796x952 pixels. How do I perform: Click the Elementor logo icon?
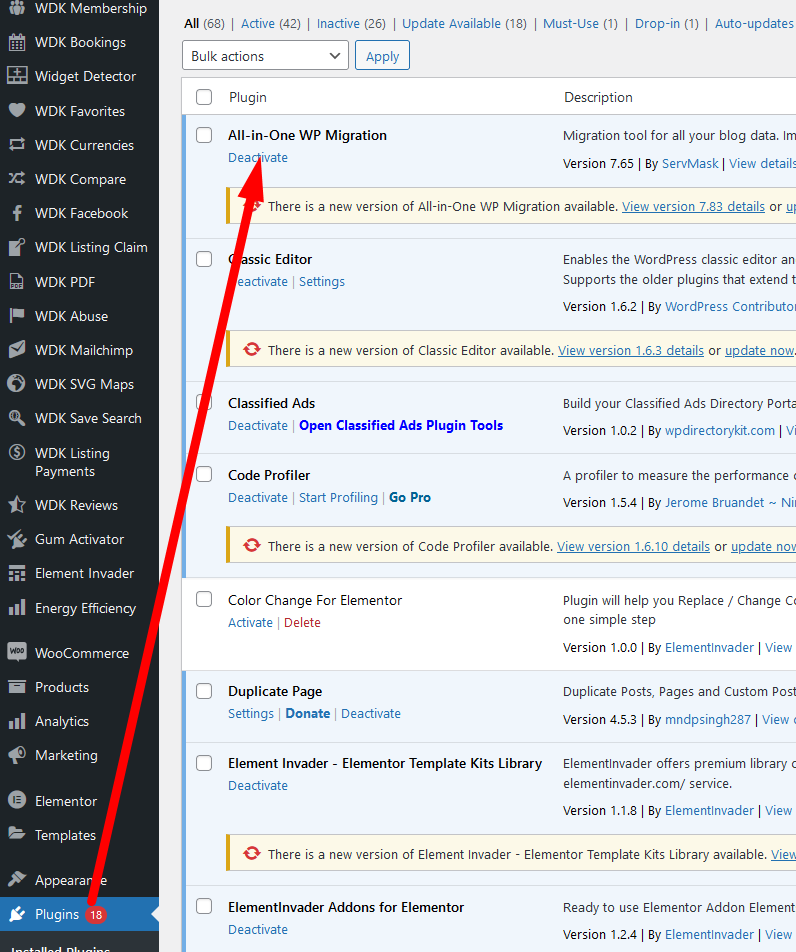click(17, 800)
